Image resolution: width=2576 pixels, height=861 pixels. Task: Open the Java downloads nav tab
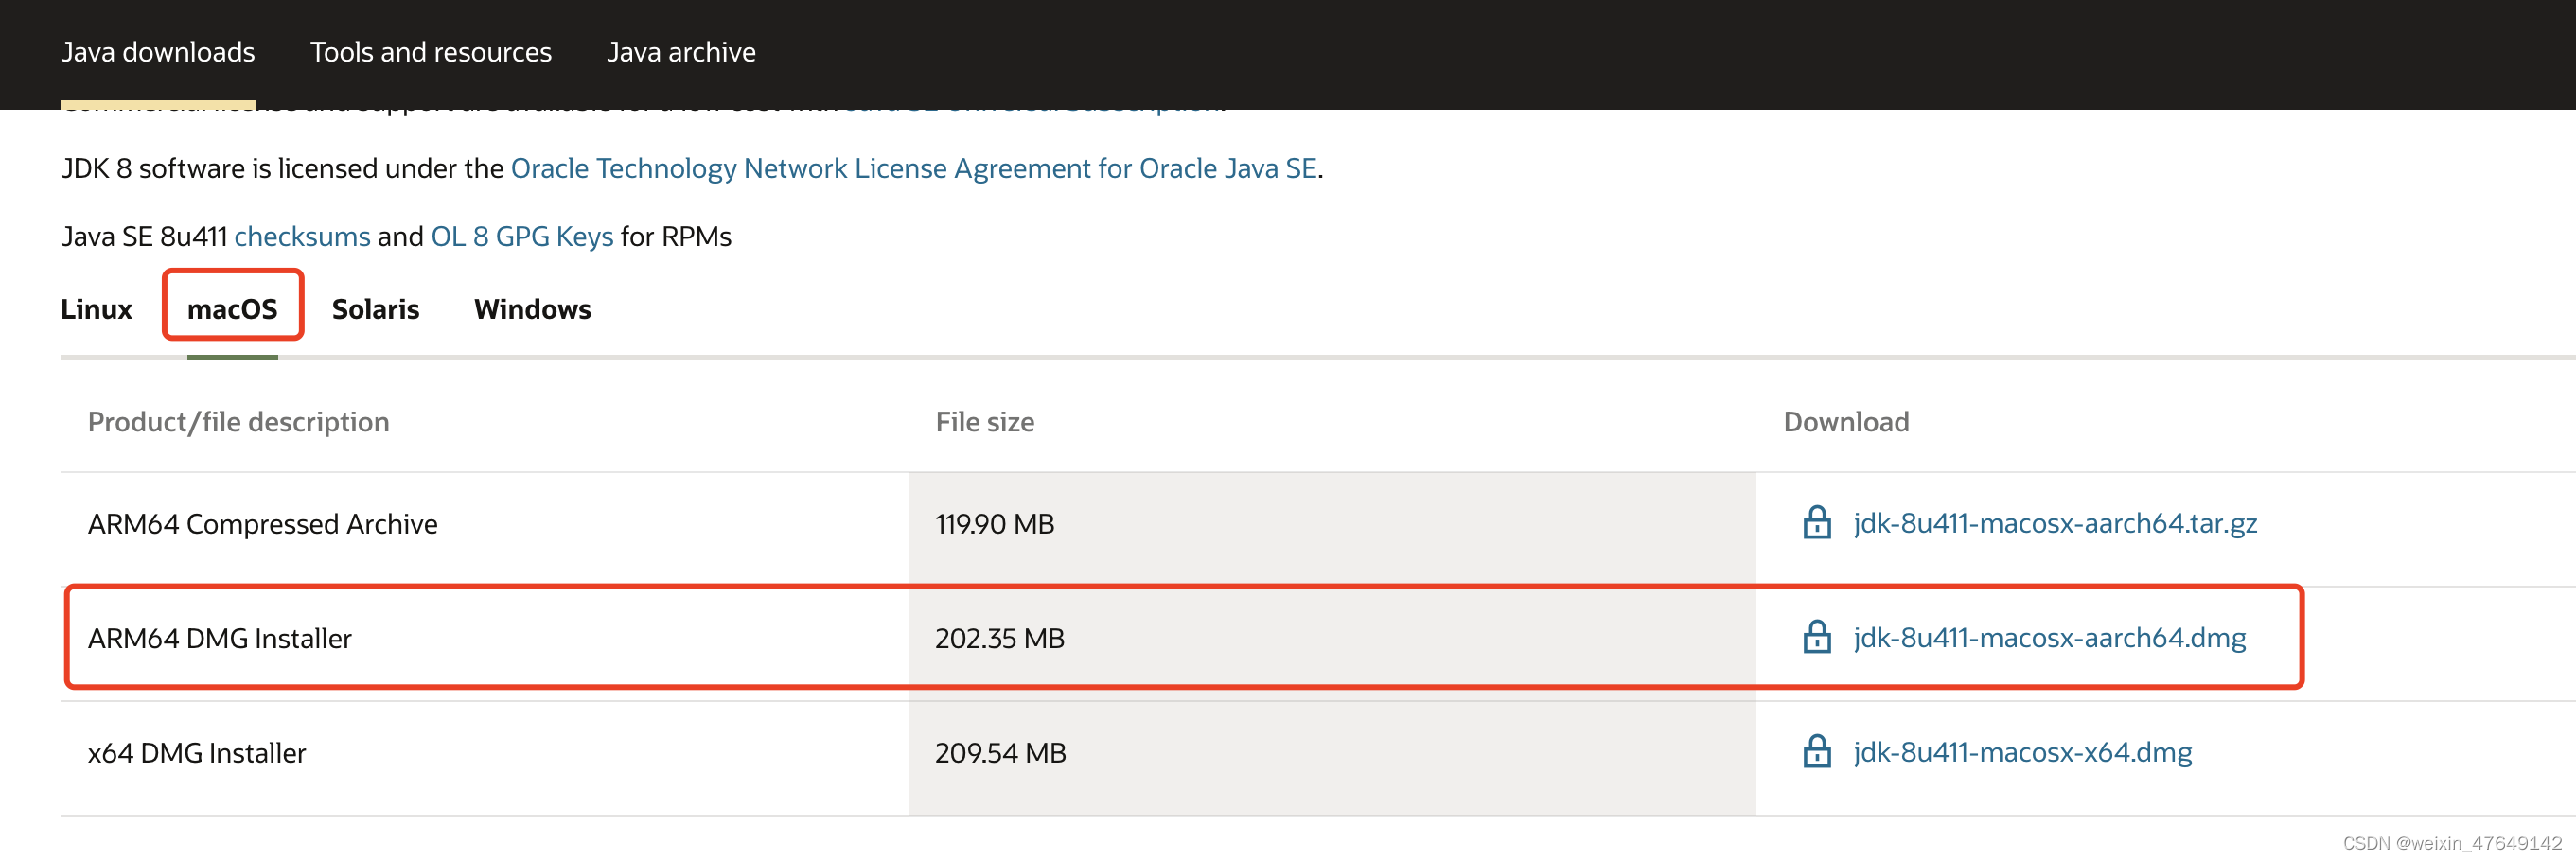click(158, 52)
